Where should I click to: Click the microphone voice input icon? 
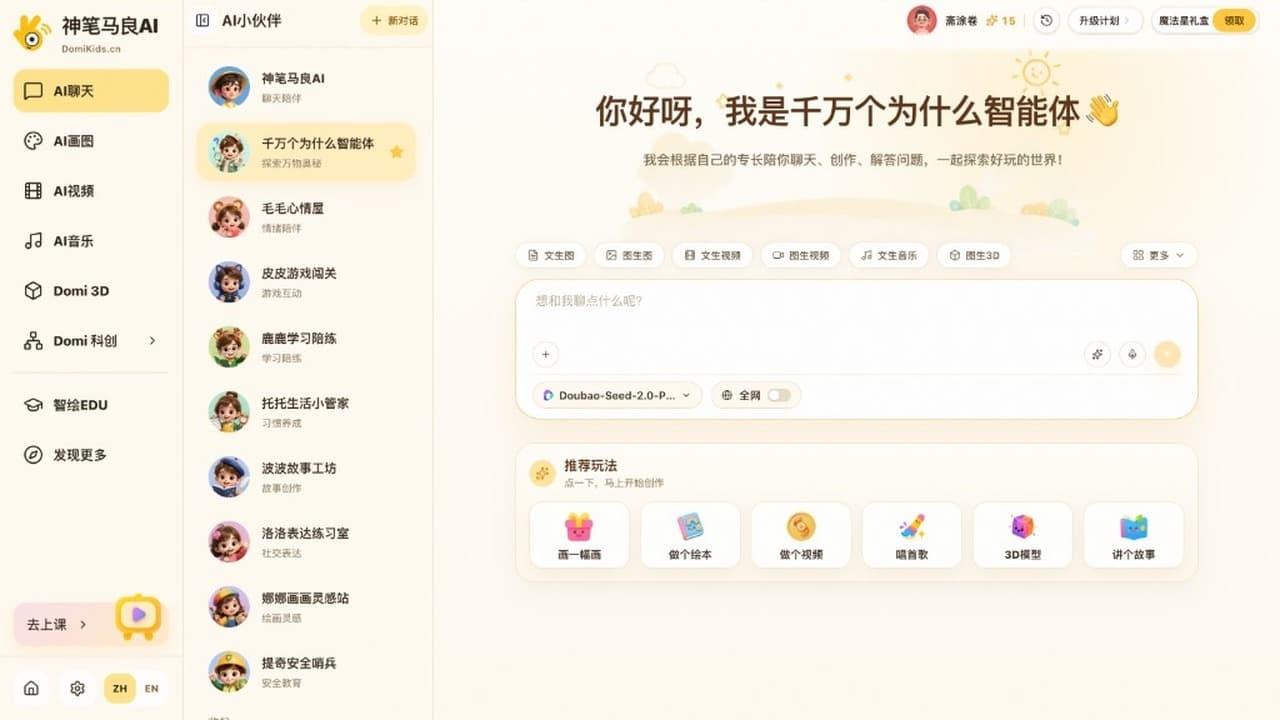coord(1132,354)
